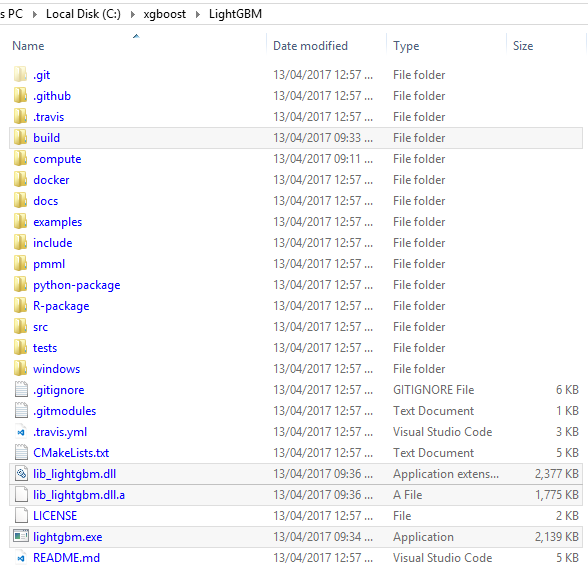Click the Application extens... type cell

pos(446,474)
